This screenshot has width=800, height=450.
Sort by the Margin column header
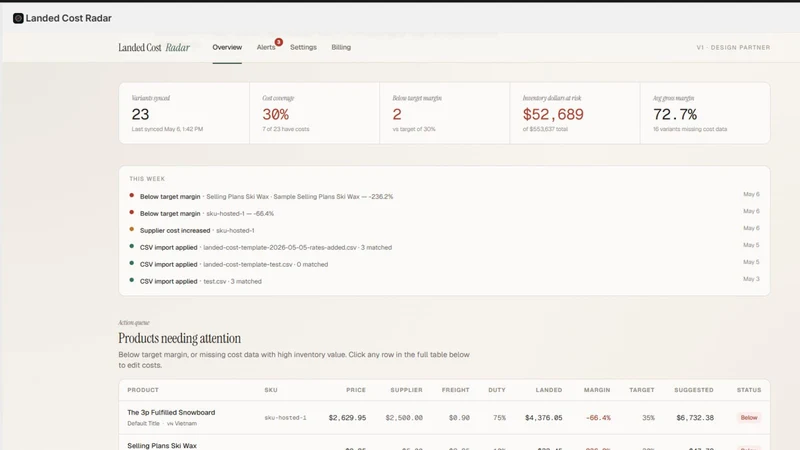[x=597, y=390]
